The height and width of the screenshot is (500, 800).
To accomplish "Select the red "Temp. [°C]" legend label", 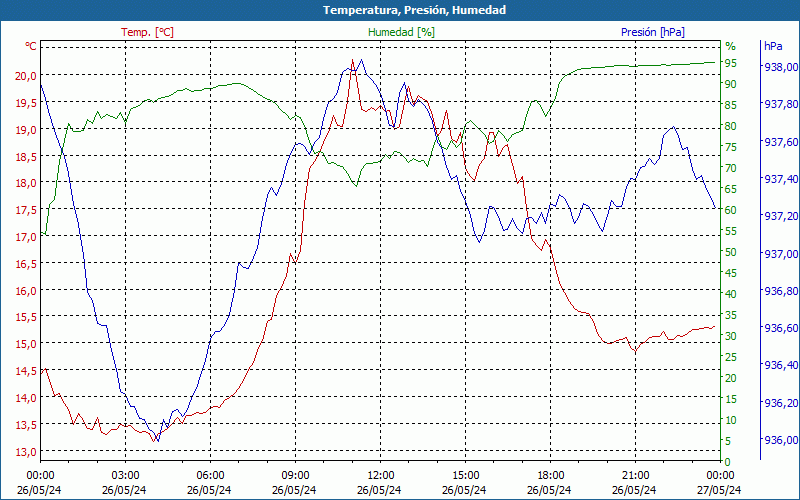I will tap(147, 32).
